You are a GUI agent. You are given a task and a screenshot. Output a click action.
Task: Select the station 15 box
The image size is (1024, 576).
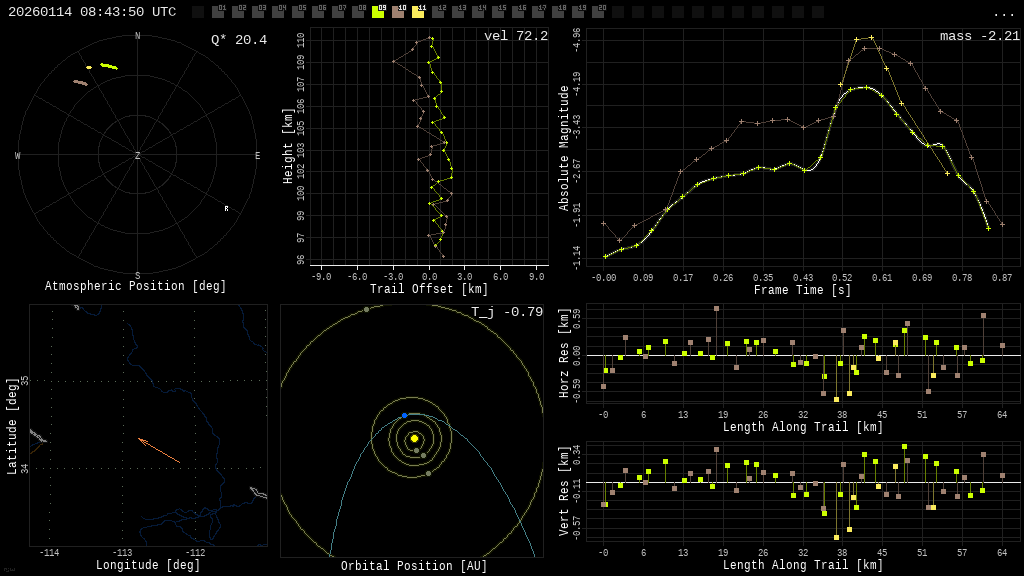[x=498, y=12]
